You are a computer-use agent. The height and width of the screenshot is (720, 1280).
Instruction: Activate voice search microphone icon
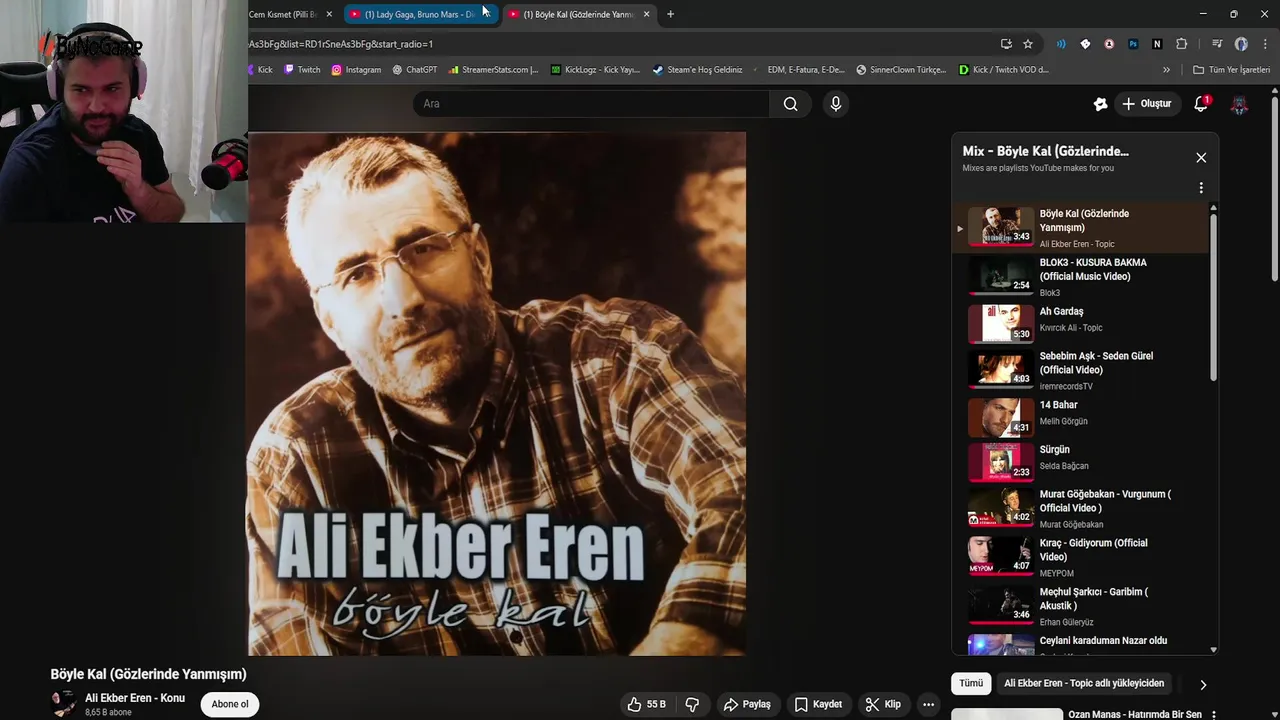pos(836,104)
